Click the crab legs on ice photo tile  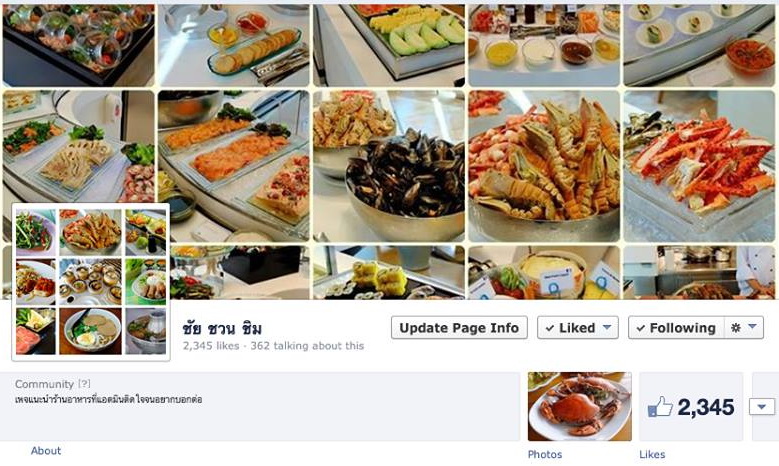coord(699,166)
